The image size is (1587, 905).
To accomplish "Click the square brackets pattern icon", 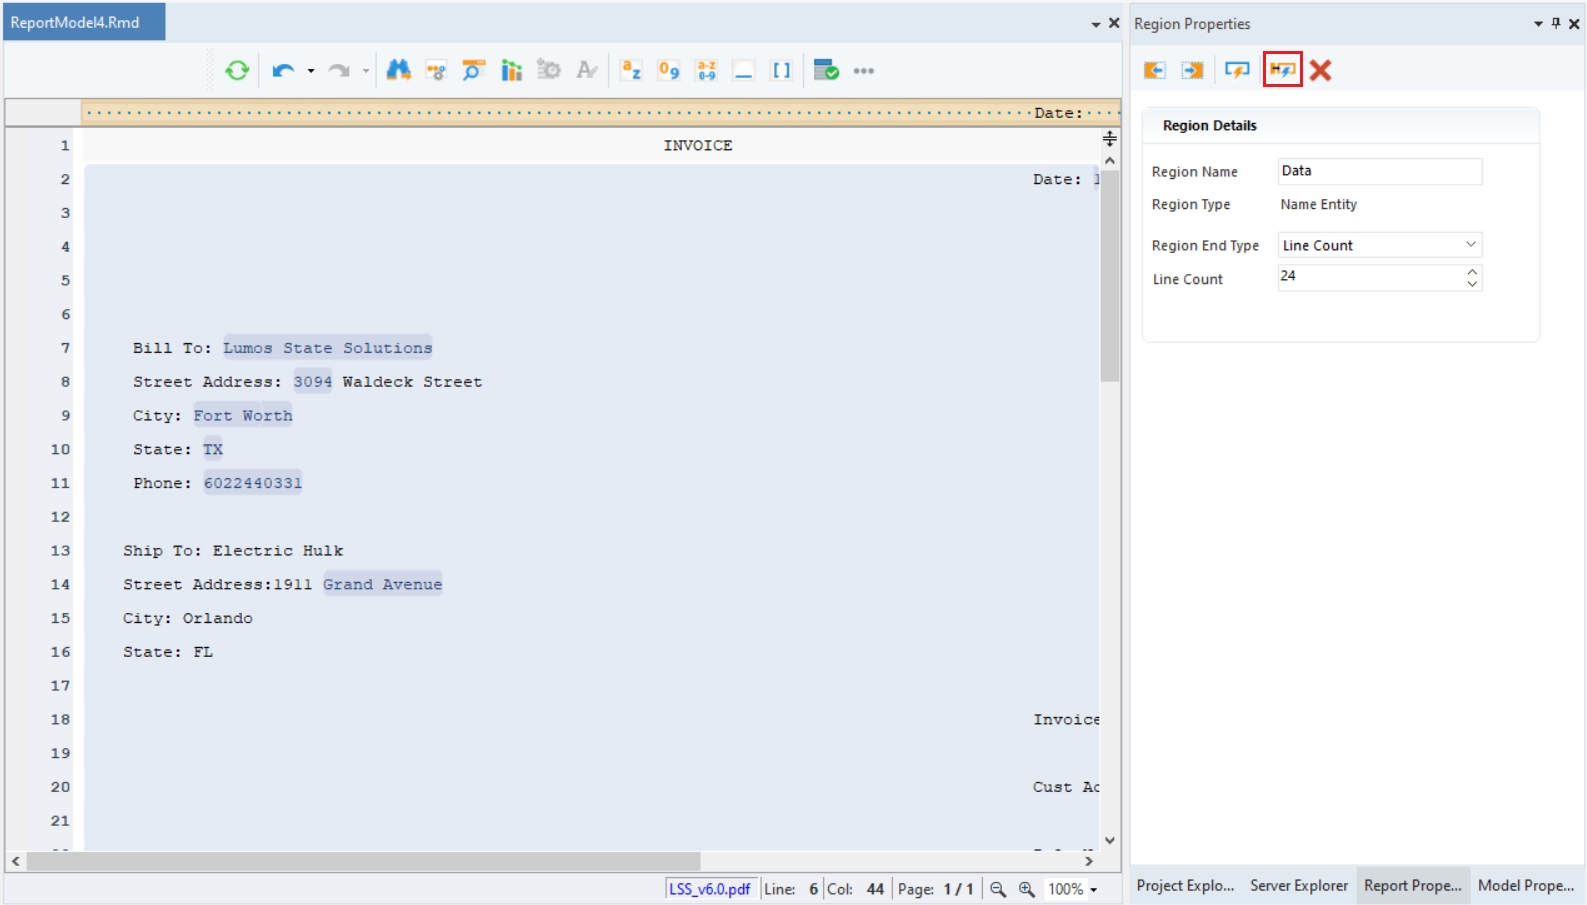I will tap(781, 70).
